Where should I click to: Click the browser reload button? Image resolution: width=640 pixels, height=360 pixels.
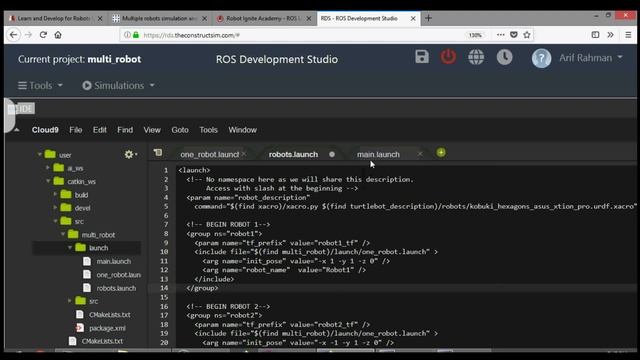[x=43, y=35]
